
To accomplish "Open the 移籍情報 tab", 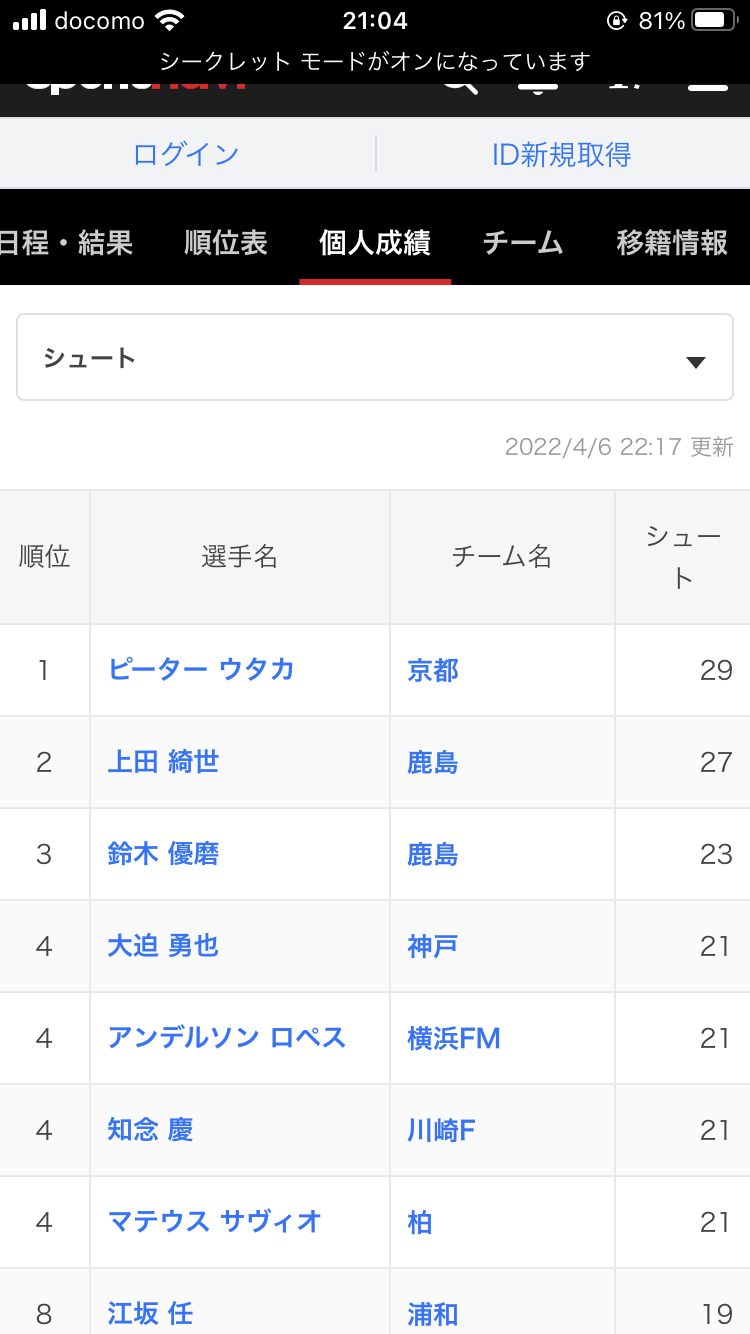I will (x=672, y=242).
